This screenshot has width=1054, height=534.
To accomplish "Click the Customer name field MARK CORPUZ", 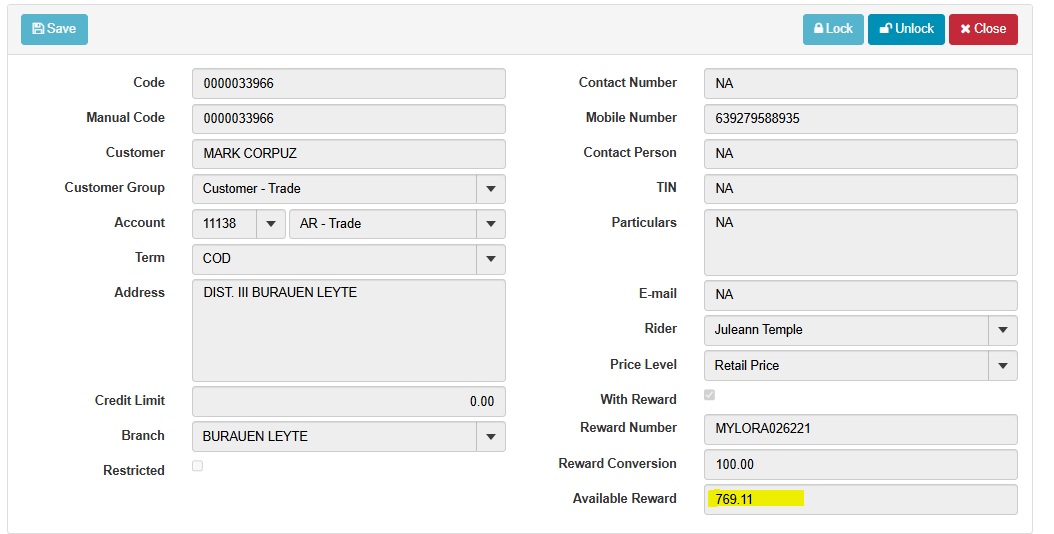I will pos(348,154).
